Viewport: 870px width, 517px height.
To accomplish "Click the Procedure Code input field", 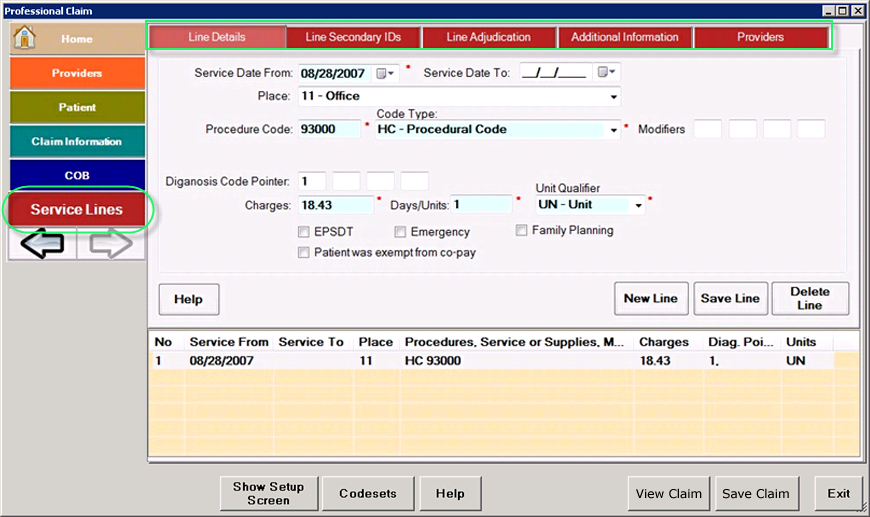I will [330, 129].
